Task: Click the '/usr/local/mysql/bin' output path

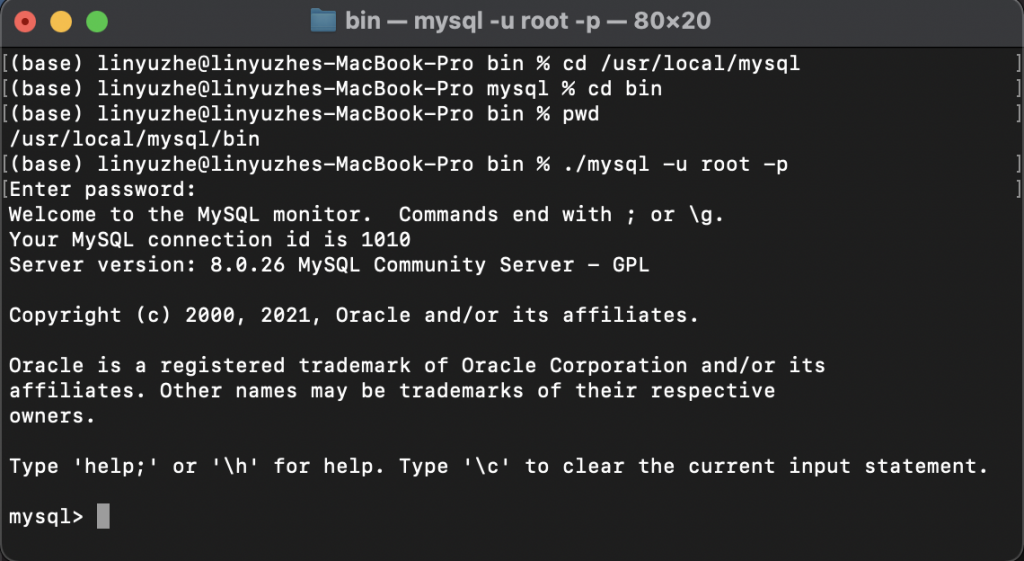Action: 135,139
